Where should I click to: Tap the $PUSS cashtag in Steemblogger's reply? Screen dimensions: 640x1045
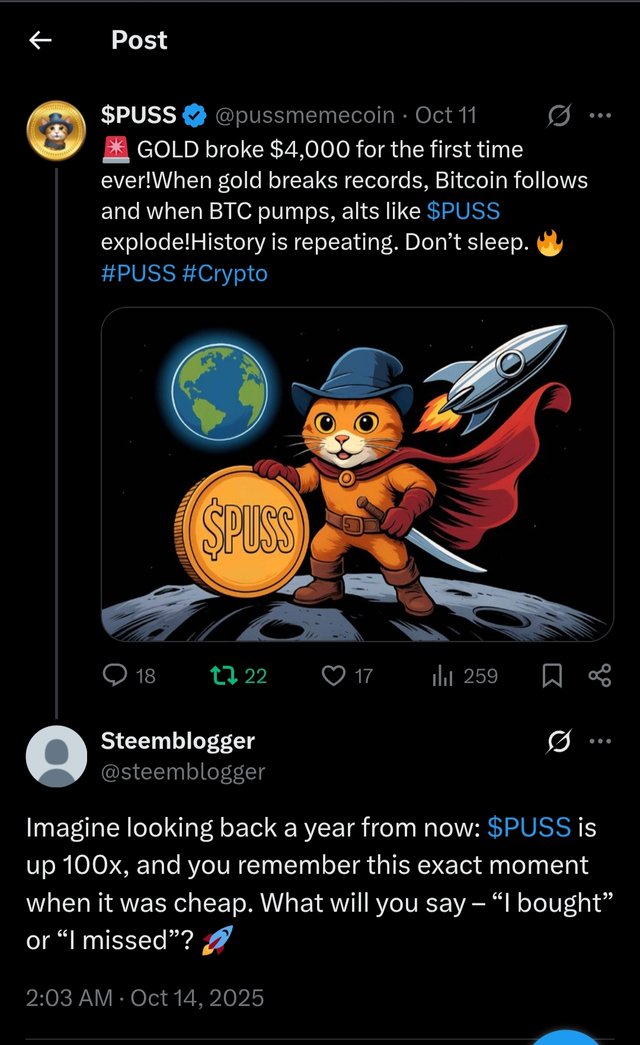pos(529,828)
